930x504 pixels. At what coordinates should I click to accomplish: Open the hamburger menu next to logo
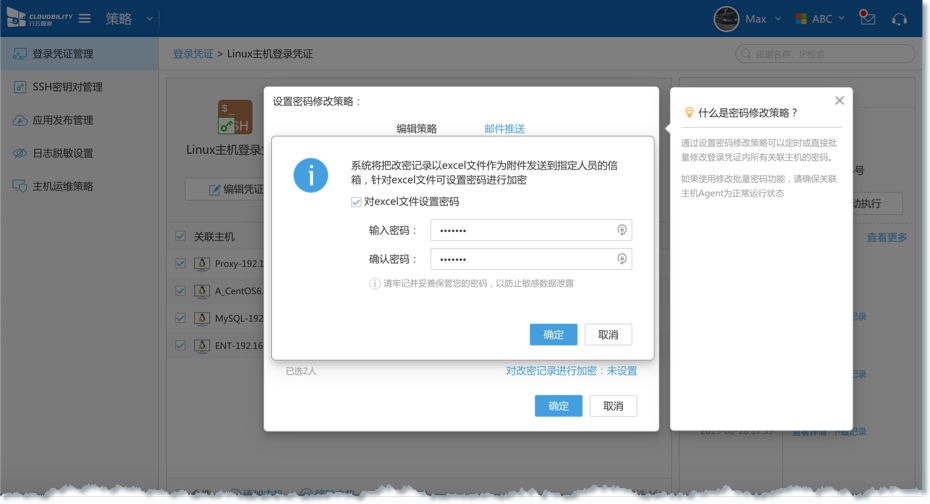point(85,18)
